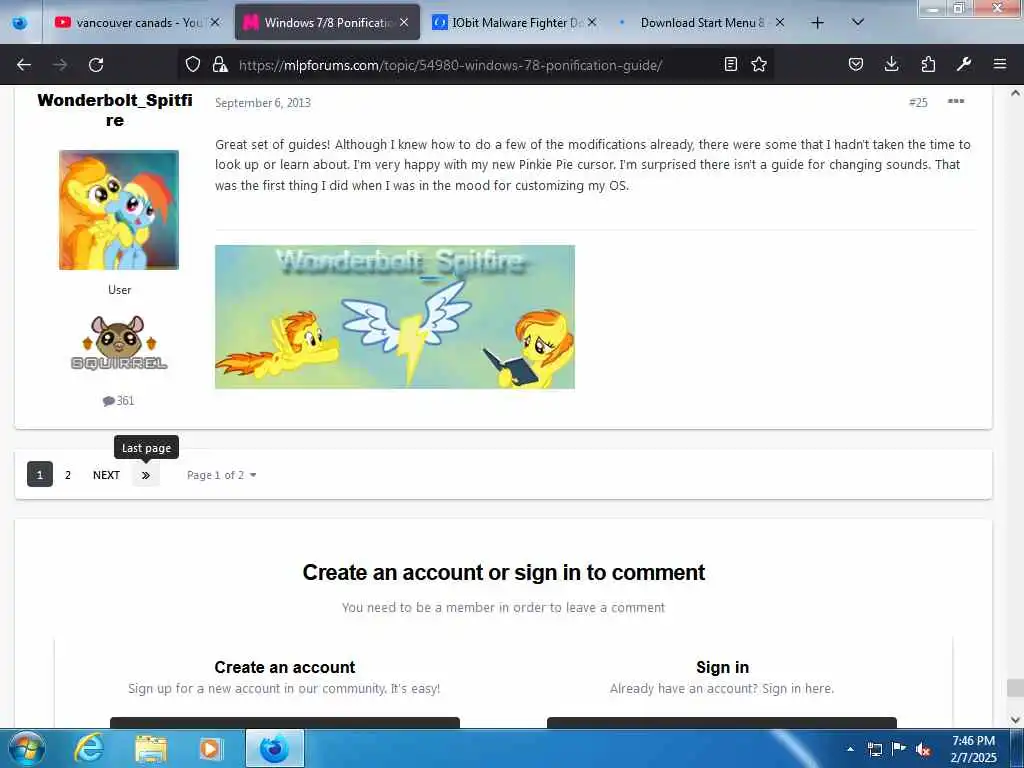Viewport: 1024px width, 768px height.
Task: Toggle reader view icon
Action: point(731,64)
